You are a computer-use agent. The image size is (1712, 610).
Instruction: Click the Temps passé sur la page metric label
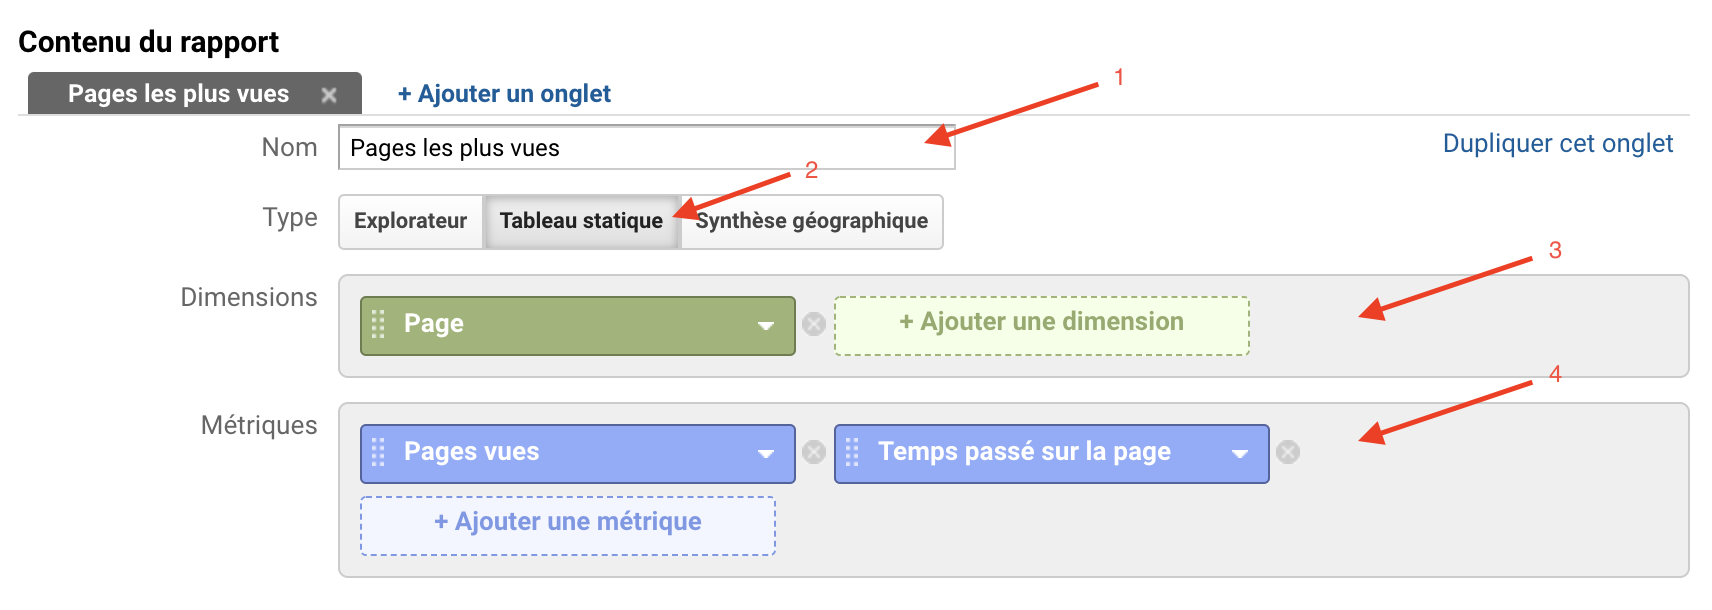point(1024,452)
